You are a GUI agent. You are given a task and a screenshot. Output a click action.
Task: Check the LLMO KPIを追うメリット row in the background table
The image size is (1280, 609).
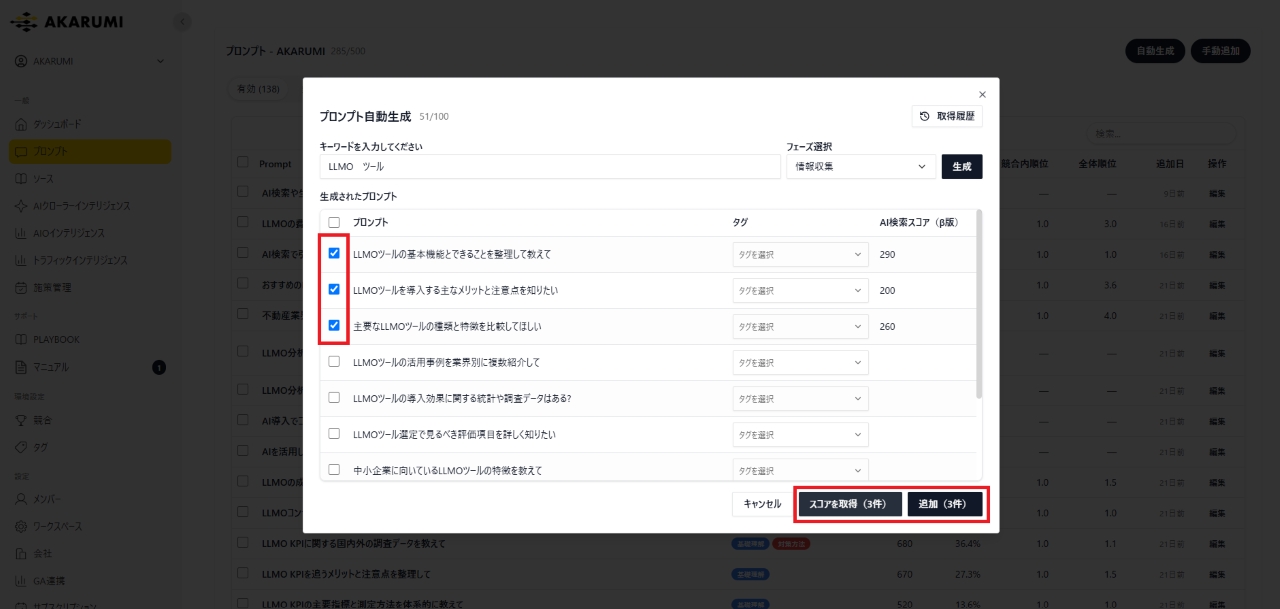243,574
